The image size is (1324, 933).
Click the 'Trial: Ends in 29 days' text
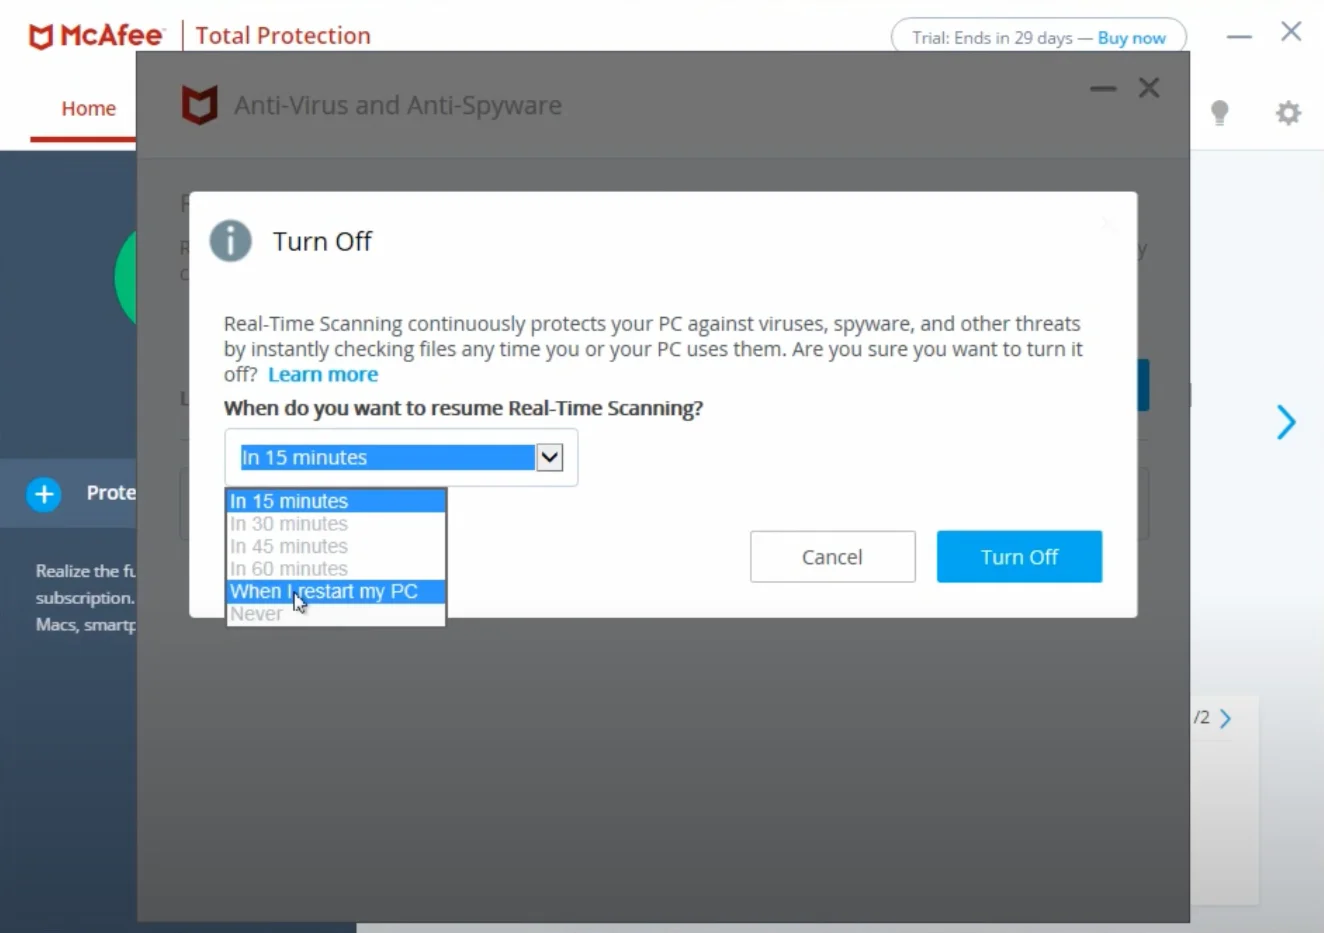click(992, 38)
